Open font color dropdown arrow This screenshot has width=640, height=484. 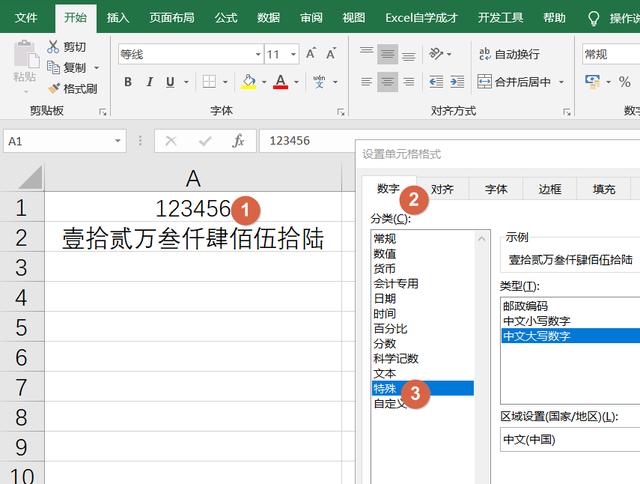[296, 82]
